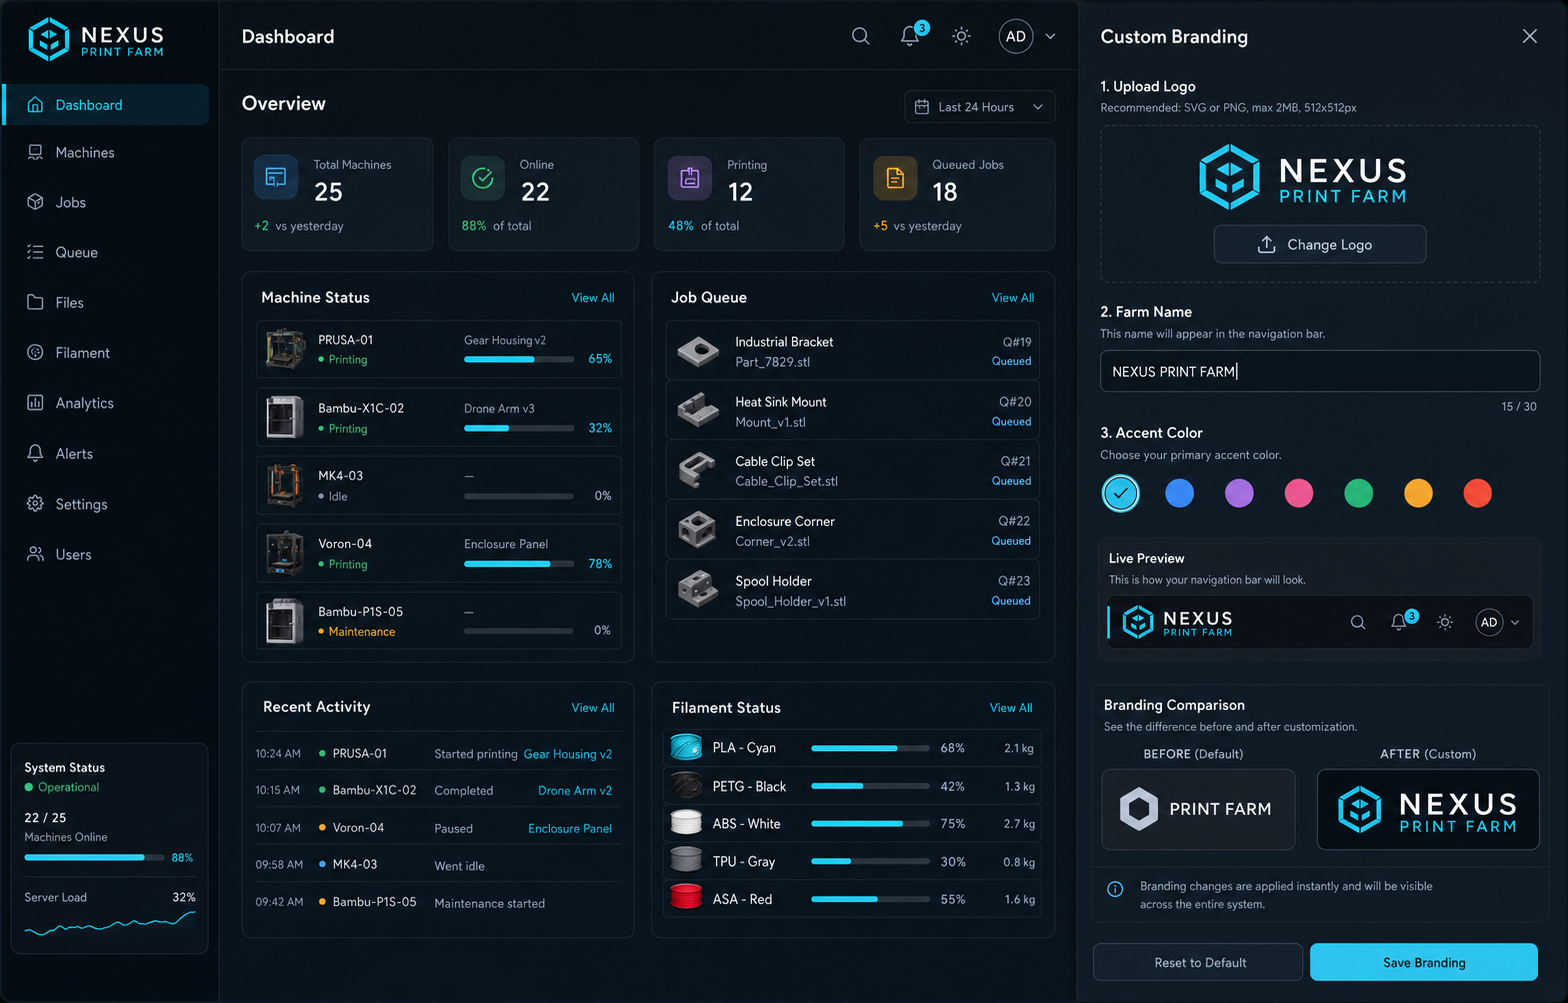Click the Farm Name input field
The width and height of the screenshot is (1568, 1003).
[1319, 371]
